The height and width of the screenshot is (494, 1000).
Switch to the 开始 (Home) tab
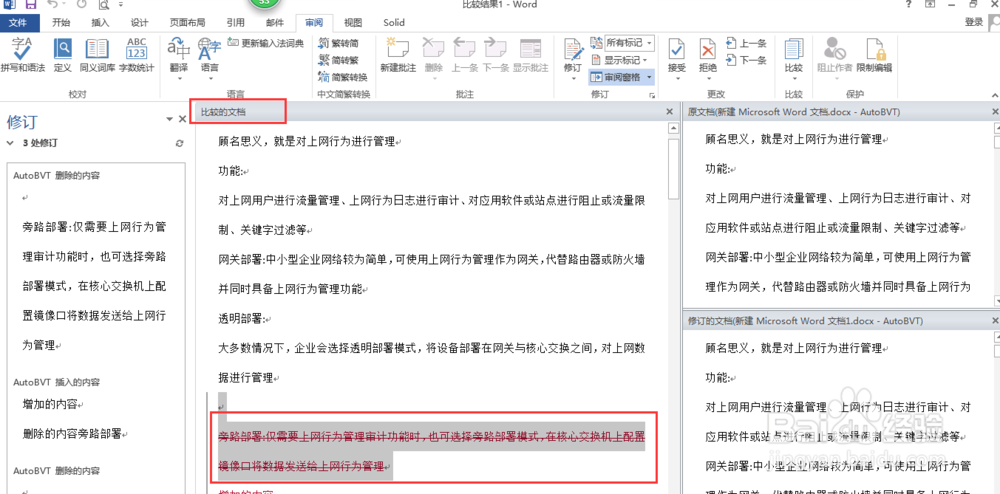tap(61, 22)
